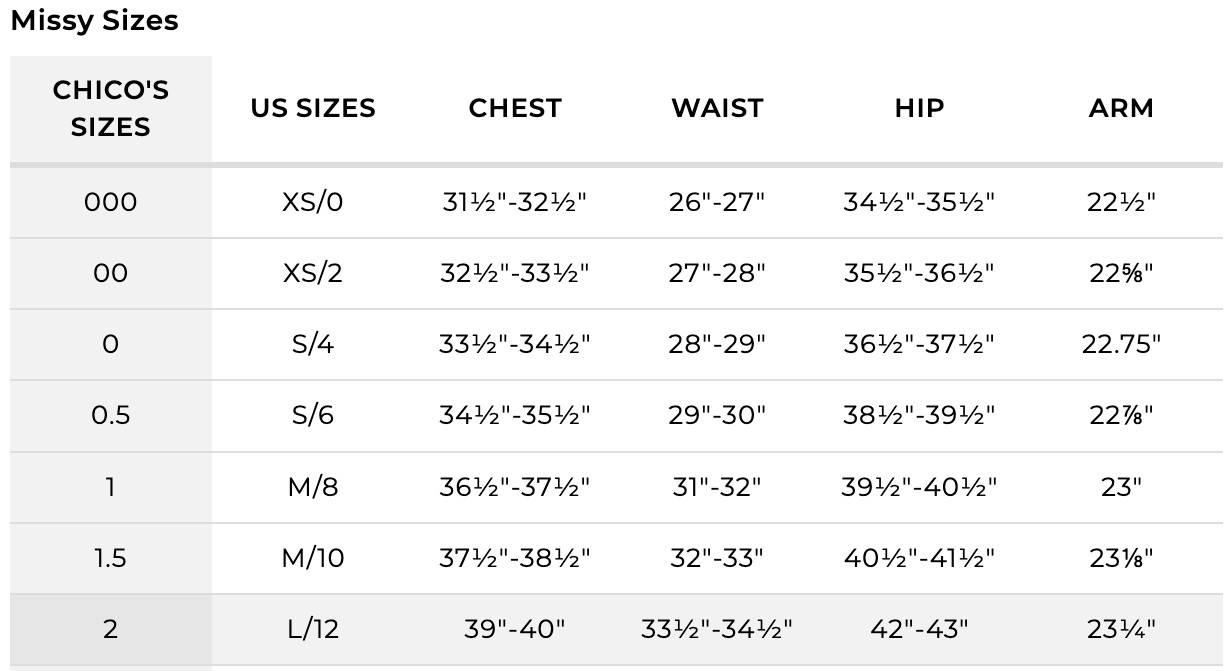Viewport: 1225px width, 671px height.
Task: Click the XS/2 US size cell
Action: coord(313,273)
